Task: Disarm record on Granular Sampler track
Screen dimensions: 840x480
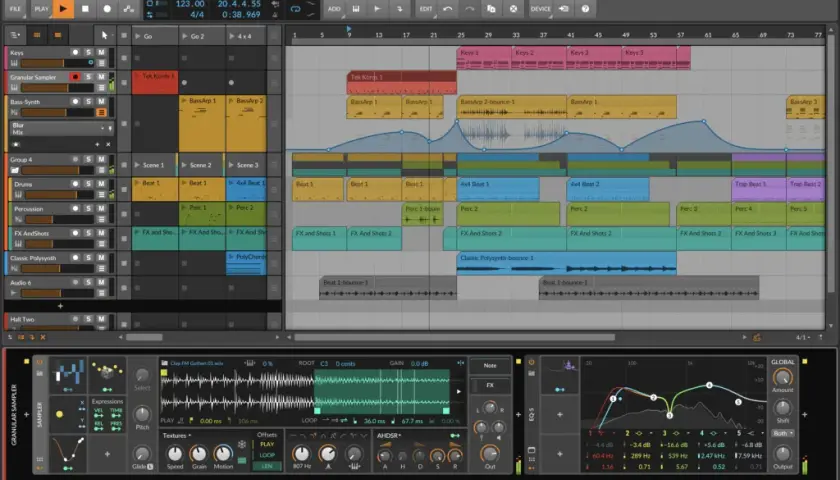Action: [76, 77]
